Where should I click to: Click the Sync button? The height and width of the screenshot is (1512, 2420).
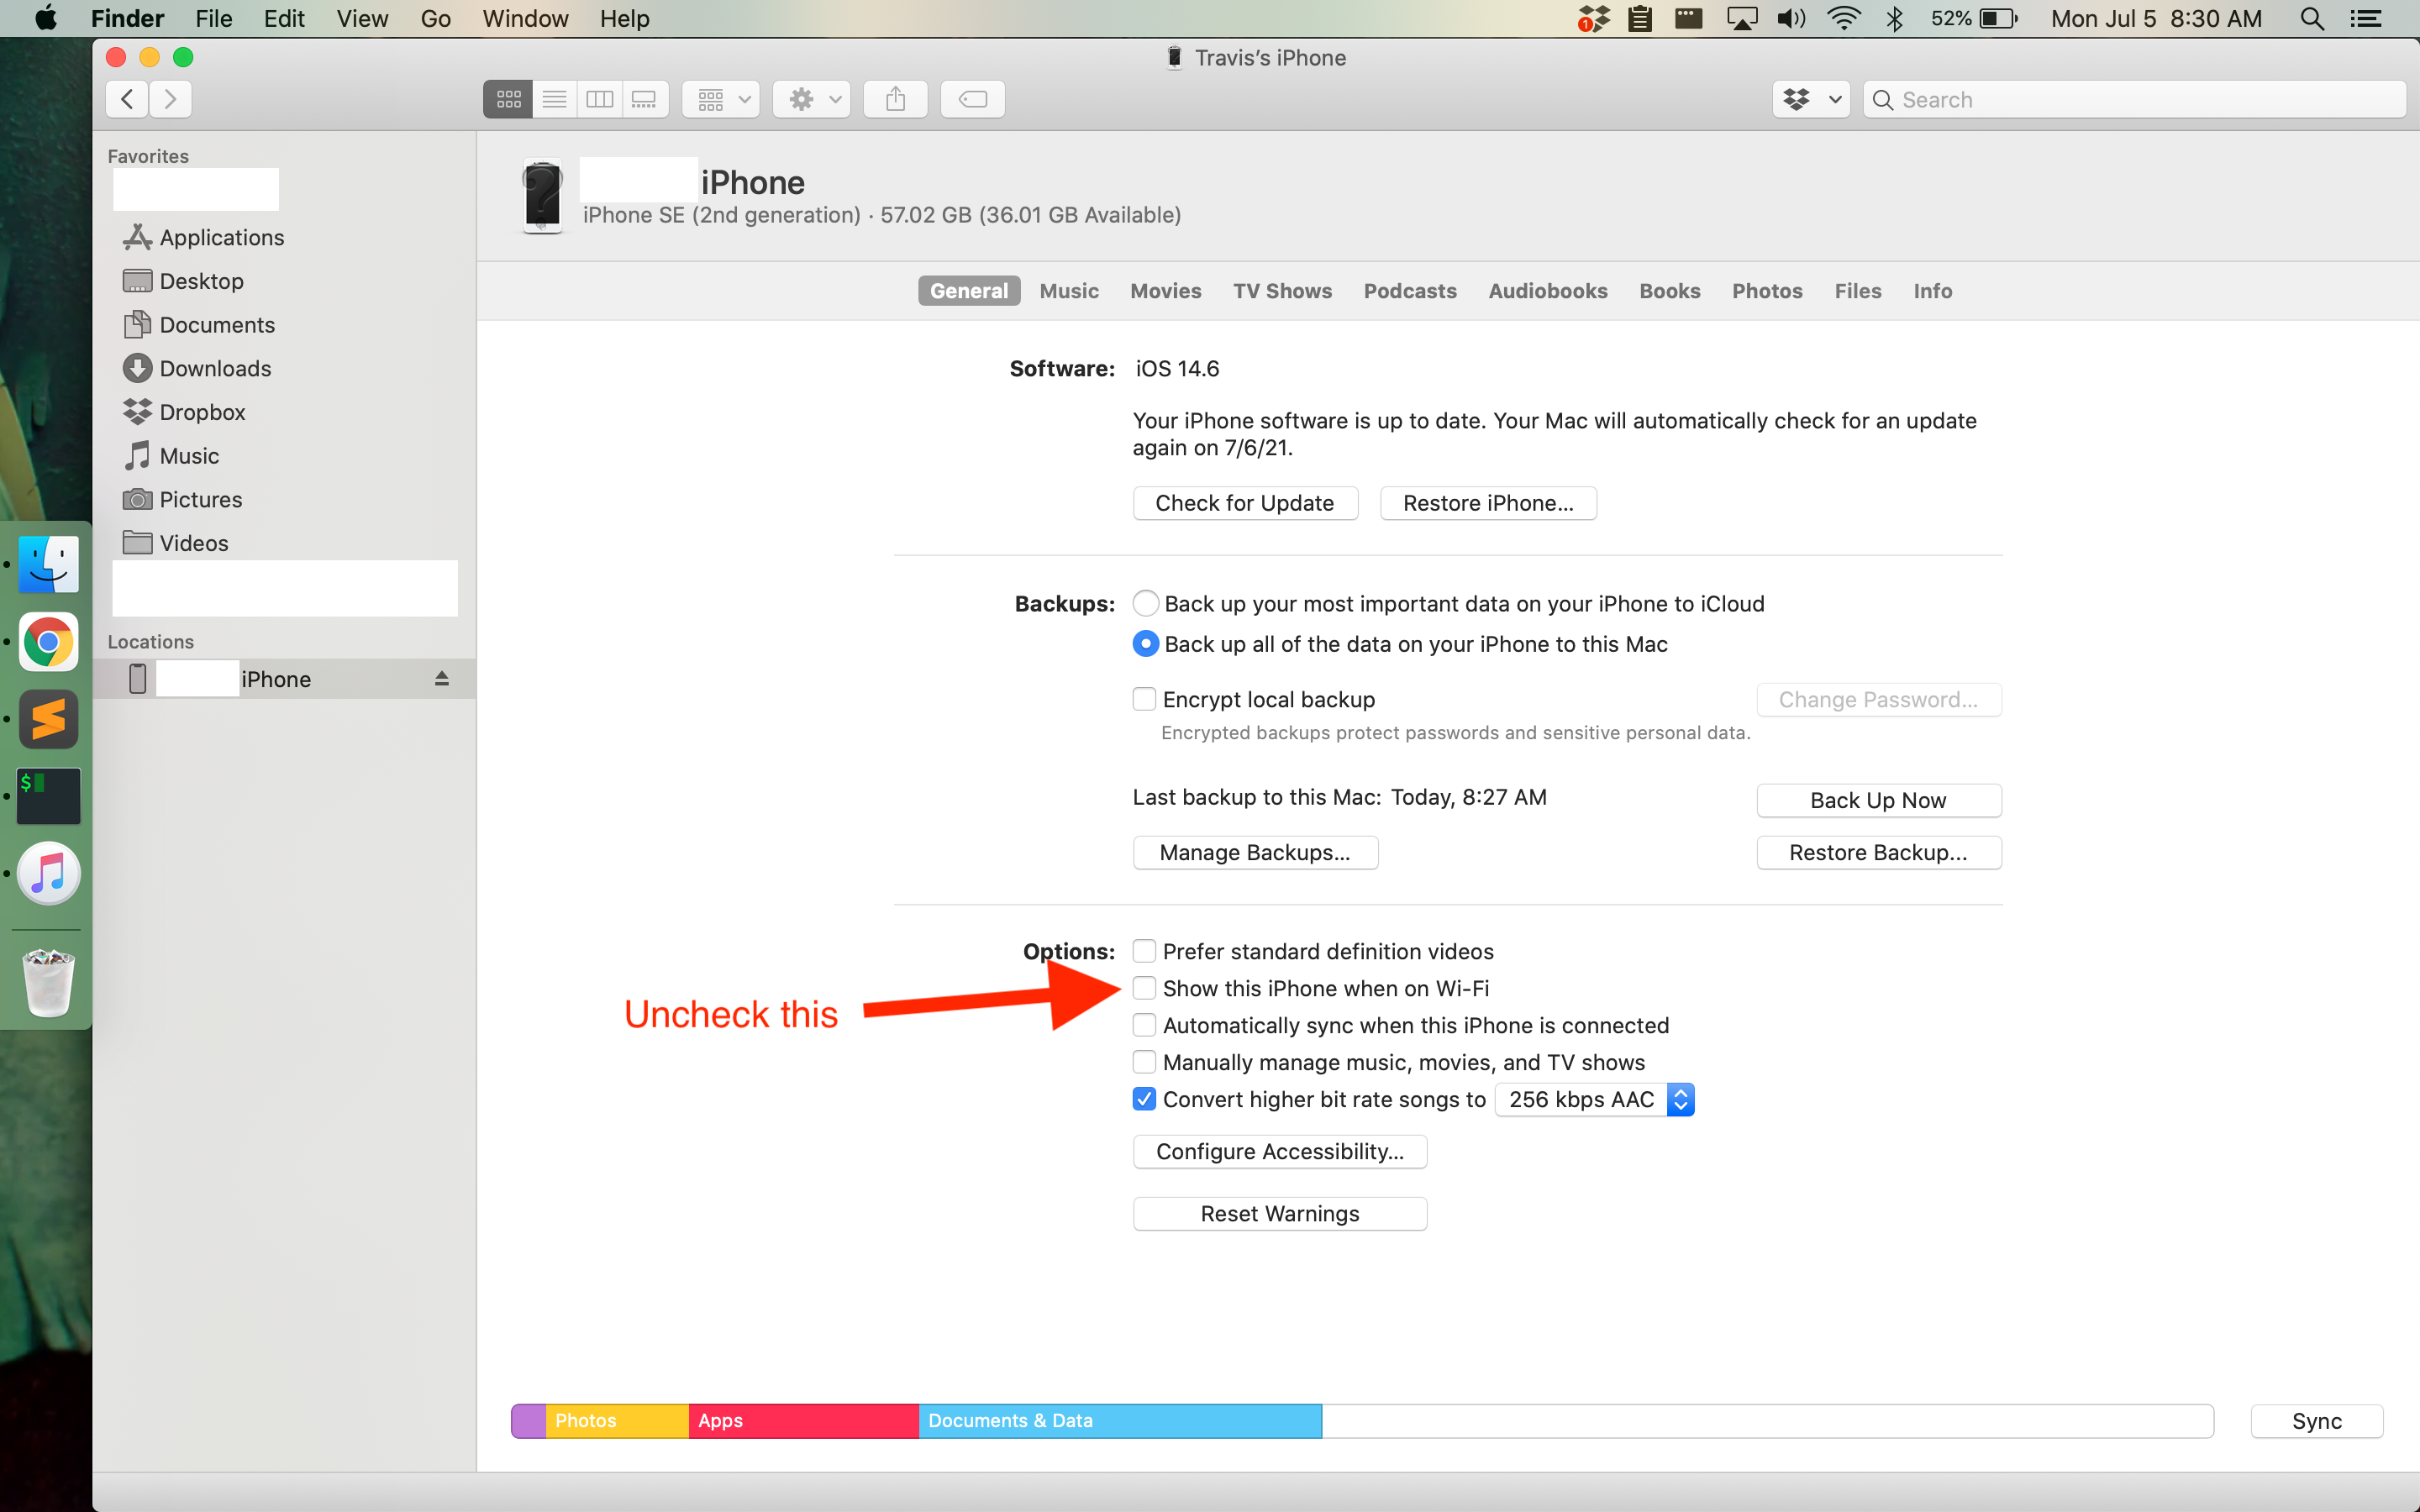pyautogui.click(x=2316, y=1421)
